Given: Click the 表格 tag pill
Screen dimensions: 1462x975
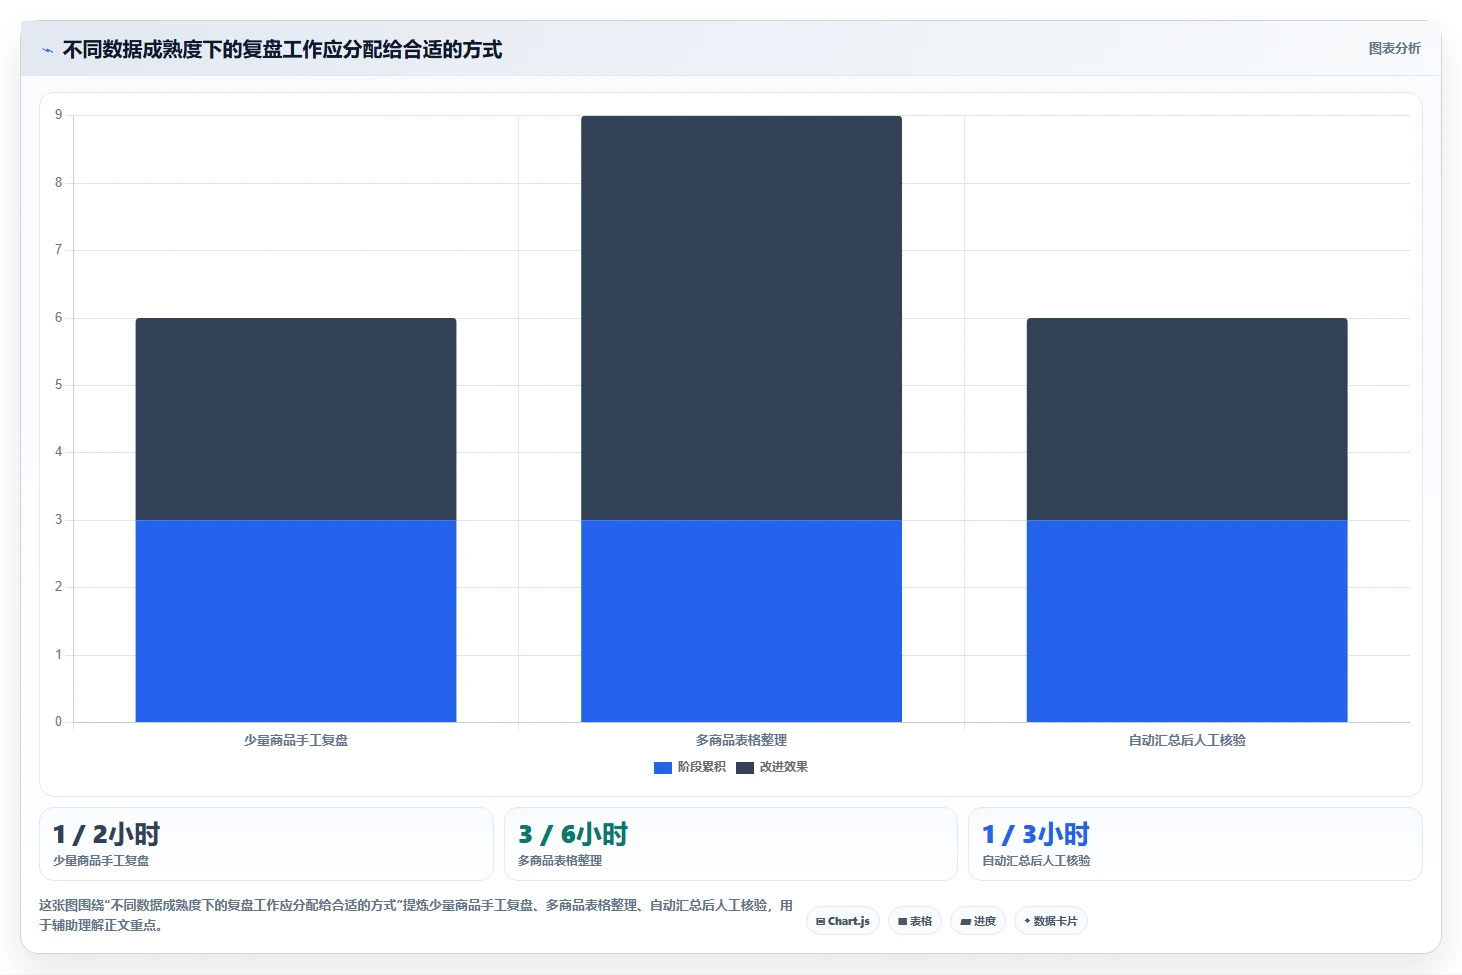Looking at the screenshot, I should [915, 921].
